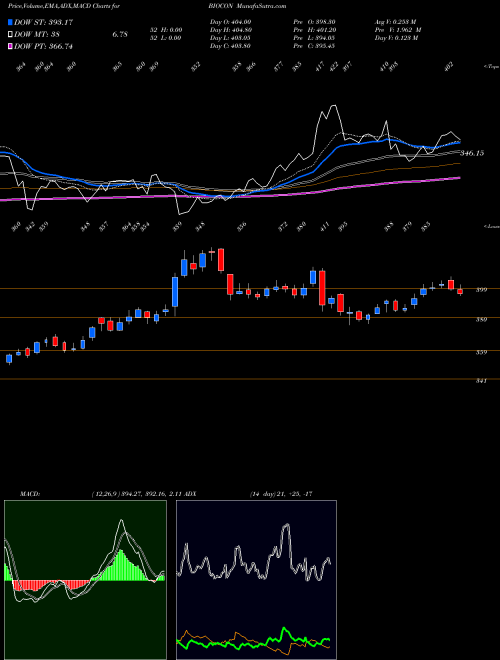Click the ADX (14 day) parameter values
This screenshot has height=660, width=500.
pyautogui.click(x=281, y=494)
